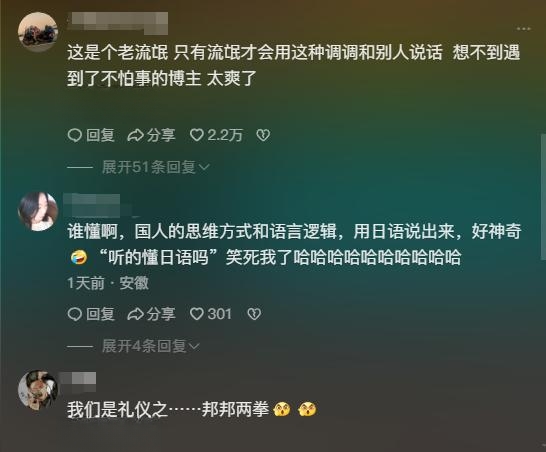546x452 pixels.
Task: Like the comment with 2.2万 likes
Action: pyautogui.click(x=216, y=135)
